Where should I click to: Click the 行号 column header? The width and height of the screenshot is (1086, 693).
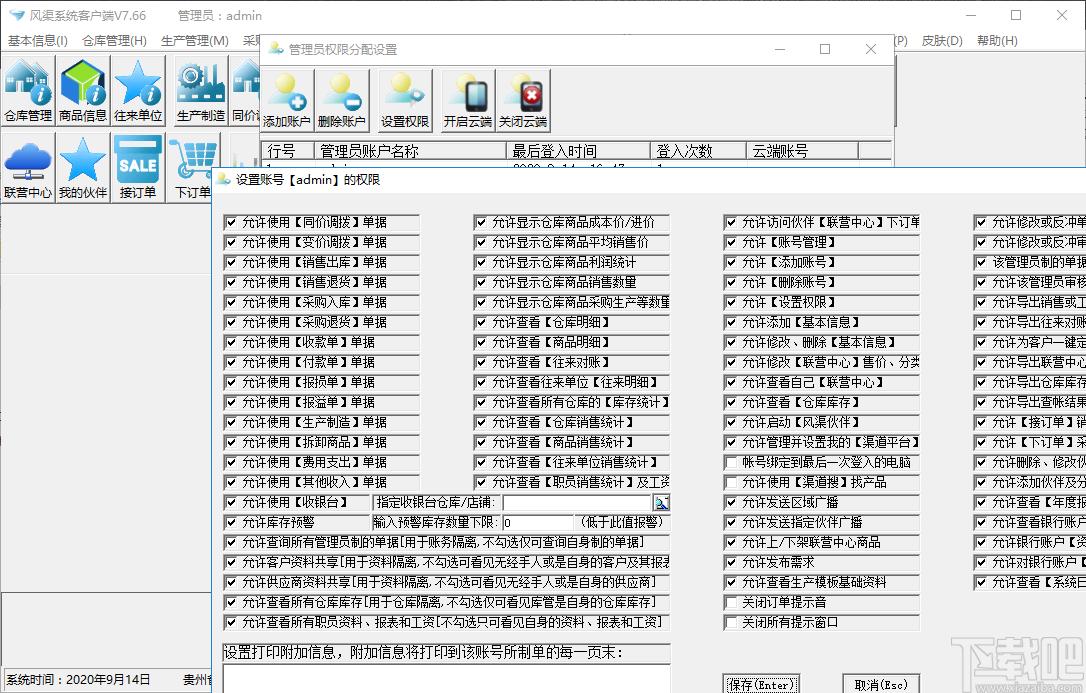287,151
